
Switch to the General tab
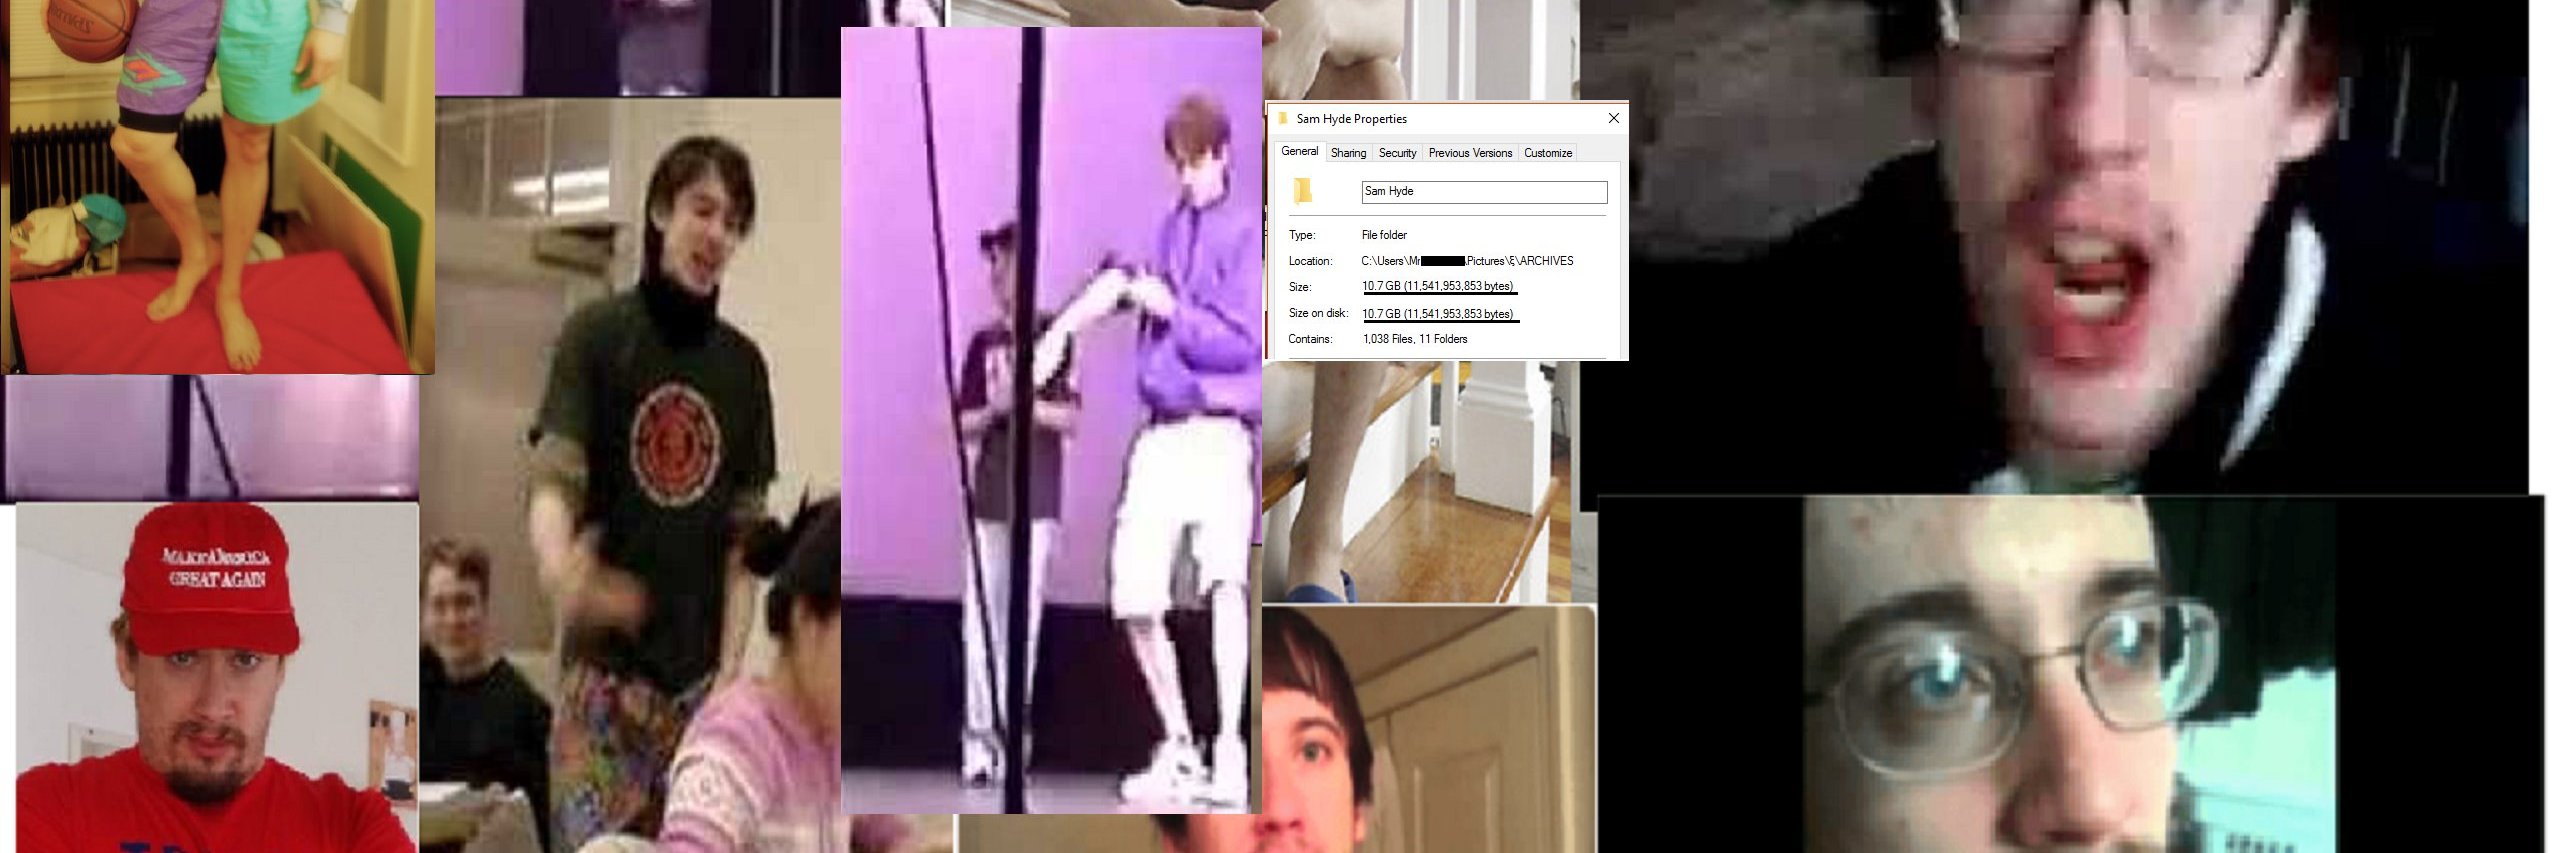point(1299,151)
